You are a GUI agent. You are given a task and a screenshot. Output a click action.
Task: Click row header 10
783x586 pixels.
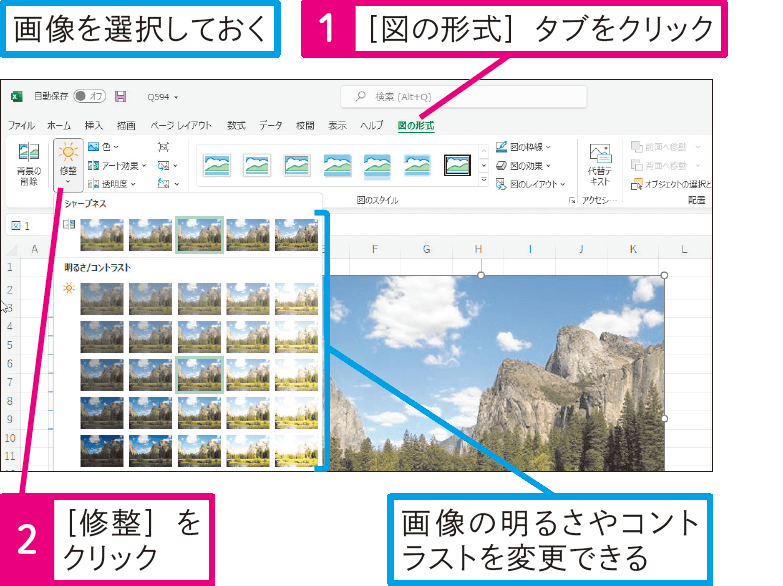tap(10, 438)
